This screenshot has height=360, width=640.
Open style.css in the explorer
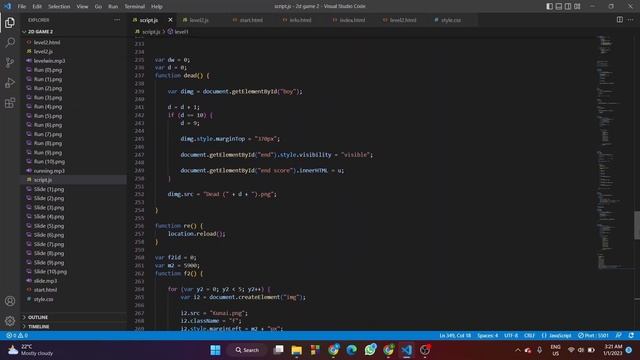coord(73,299)
